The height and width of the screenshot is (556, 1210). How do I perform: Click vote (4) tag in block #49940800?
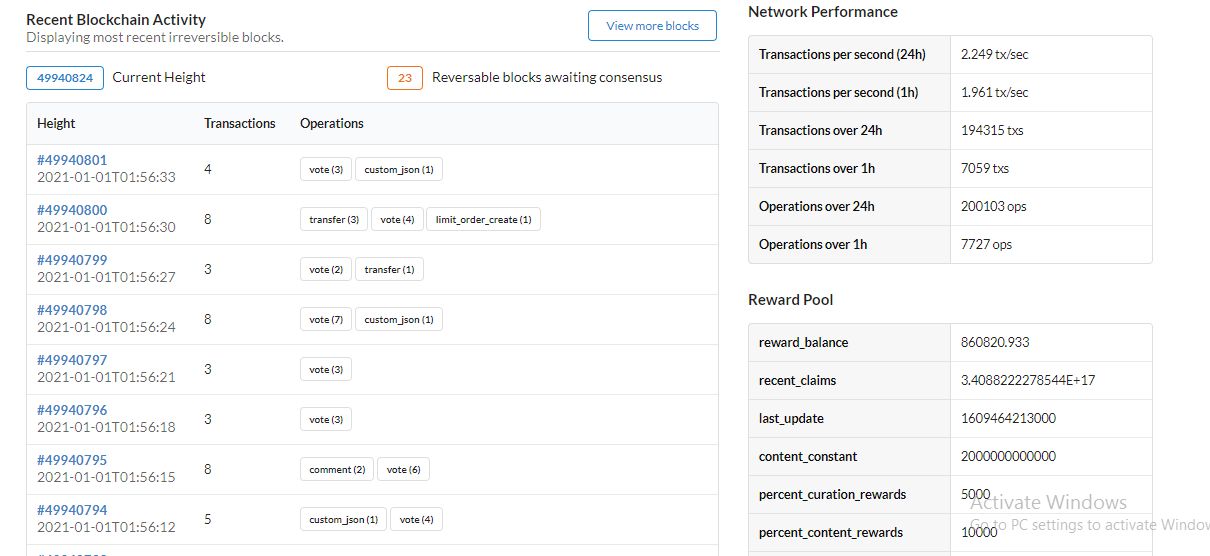tap(397, 219)
